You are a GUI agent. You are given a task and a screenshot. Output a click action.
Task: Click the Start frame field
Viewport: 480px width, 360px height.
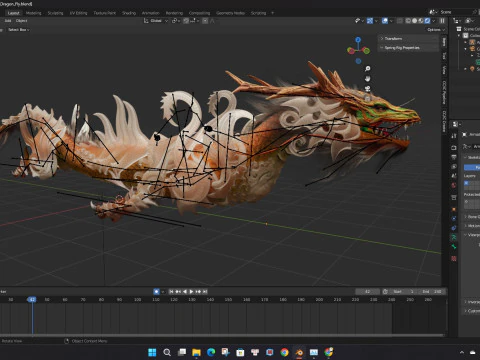[x=404, y=292]
